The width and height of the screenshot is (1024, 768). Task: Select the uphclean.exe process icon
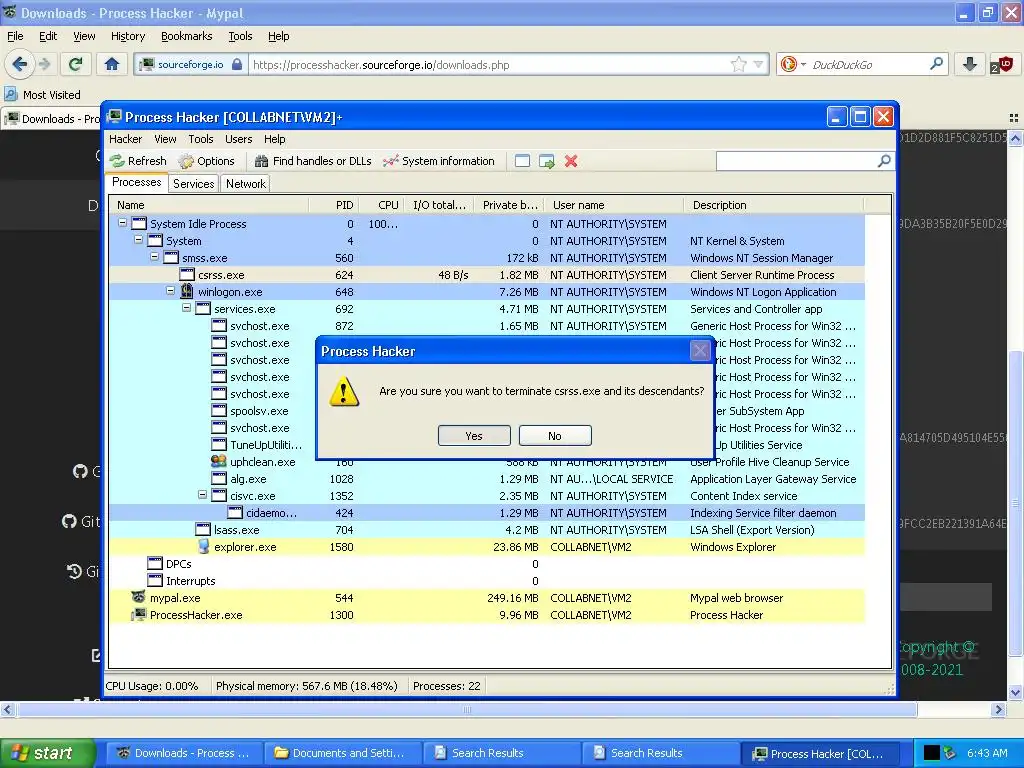[219, 461]
